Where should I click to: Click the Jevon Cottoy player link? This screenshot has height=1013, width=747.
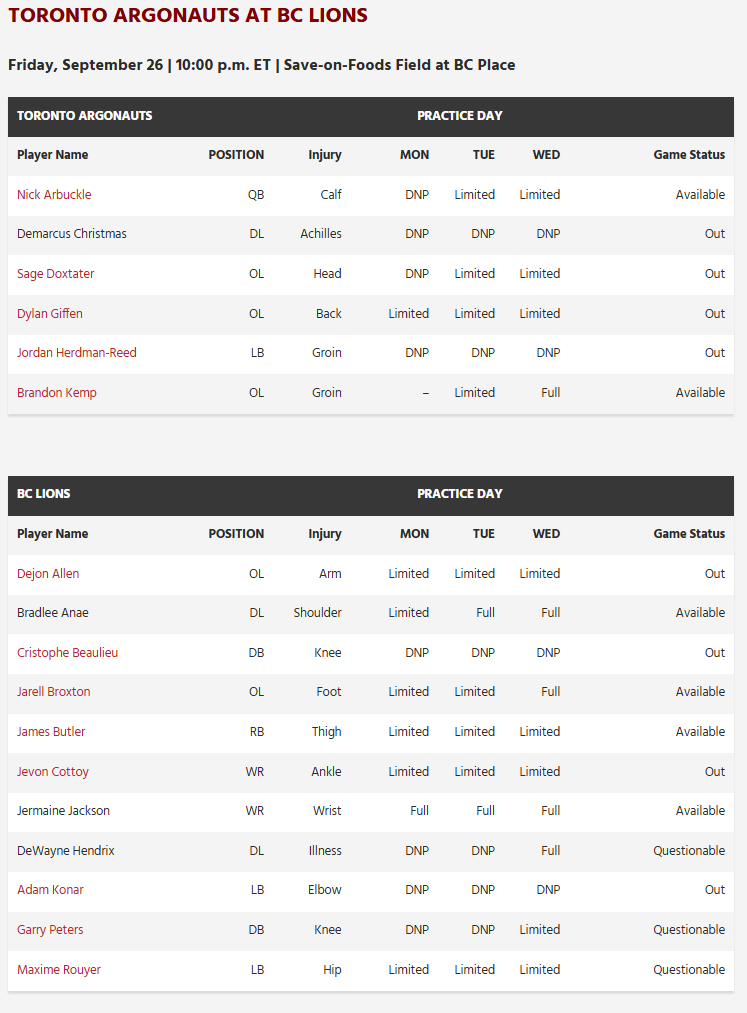pyautogui.click(x=53, y=772)
